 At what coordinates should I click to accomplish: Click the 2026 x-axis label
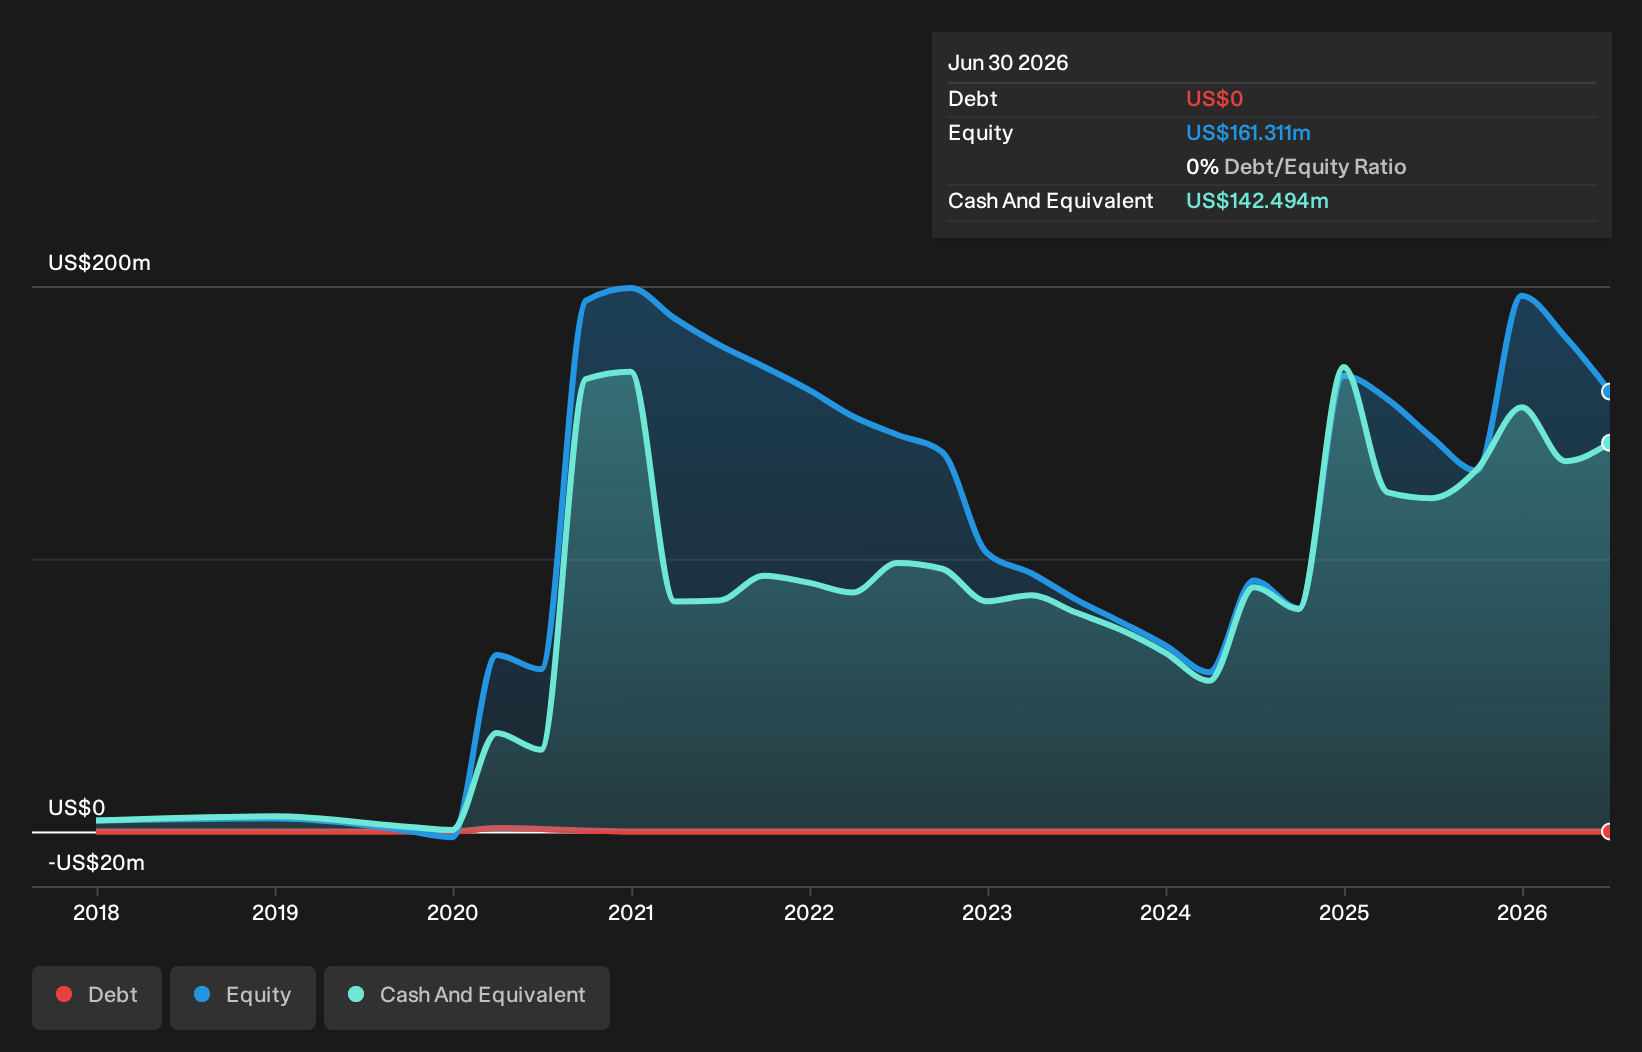point(1522,913)
